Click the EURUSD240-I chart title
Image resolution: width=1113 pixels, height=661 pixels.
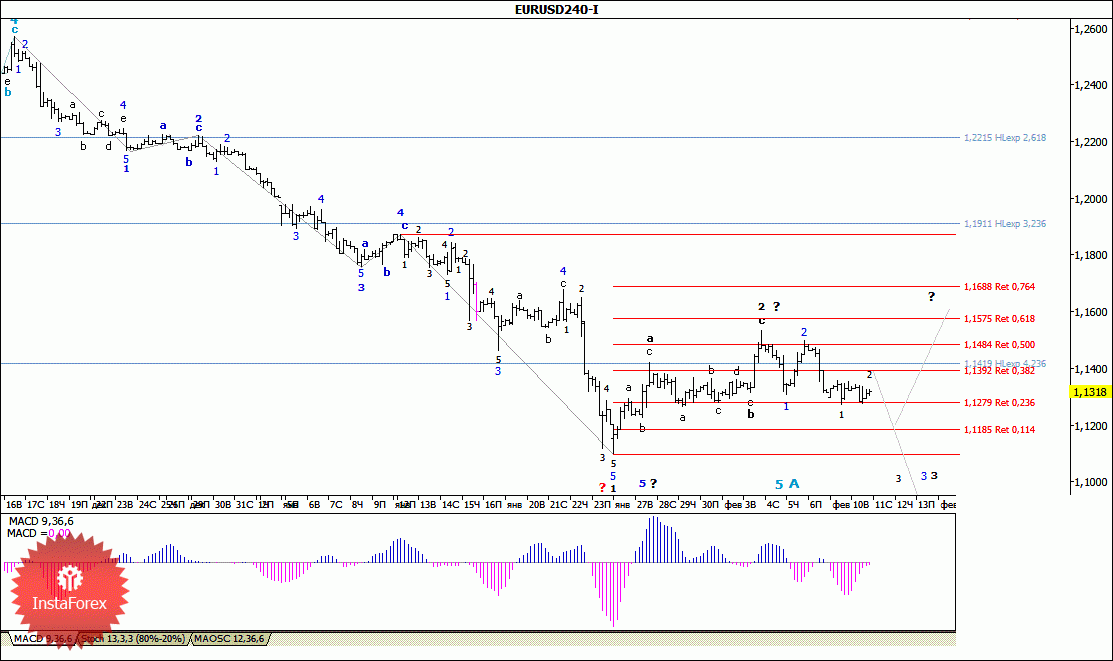[556, 9]
